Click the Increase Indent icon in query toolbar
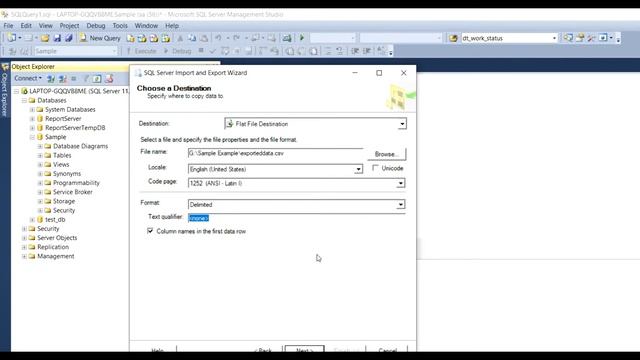640x360 pixels. click(367, 51)
